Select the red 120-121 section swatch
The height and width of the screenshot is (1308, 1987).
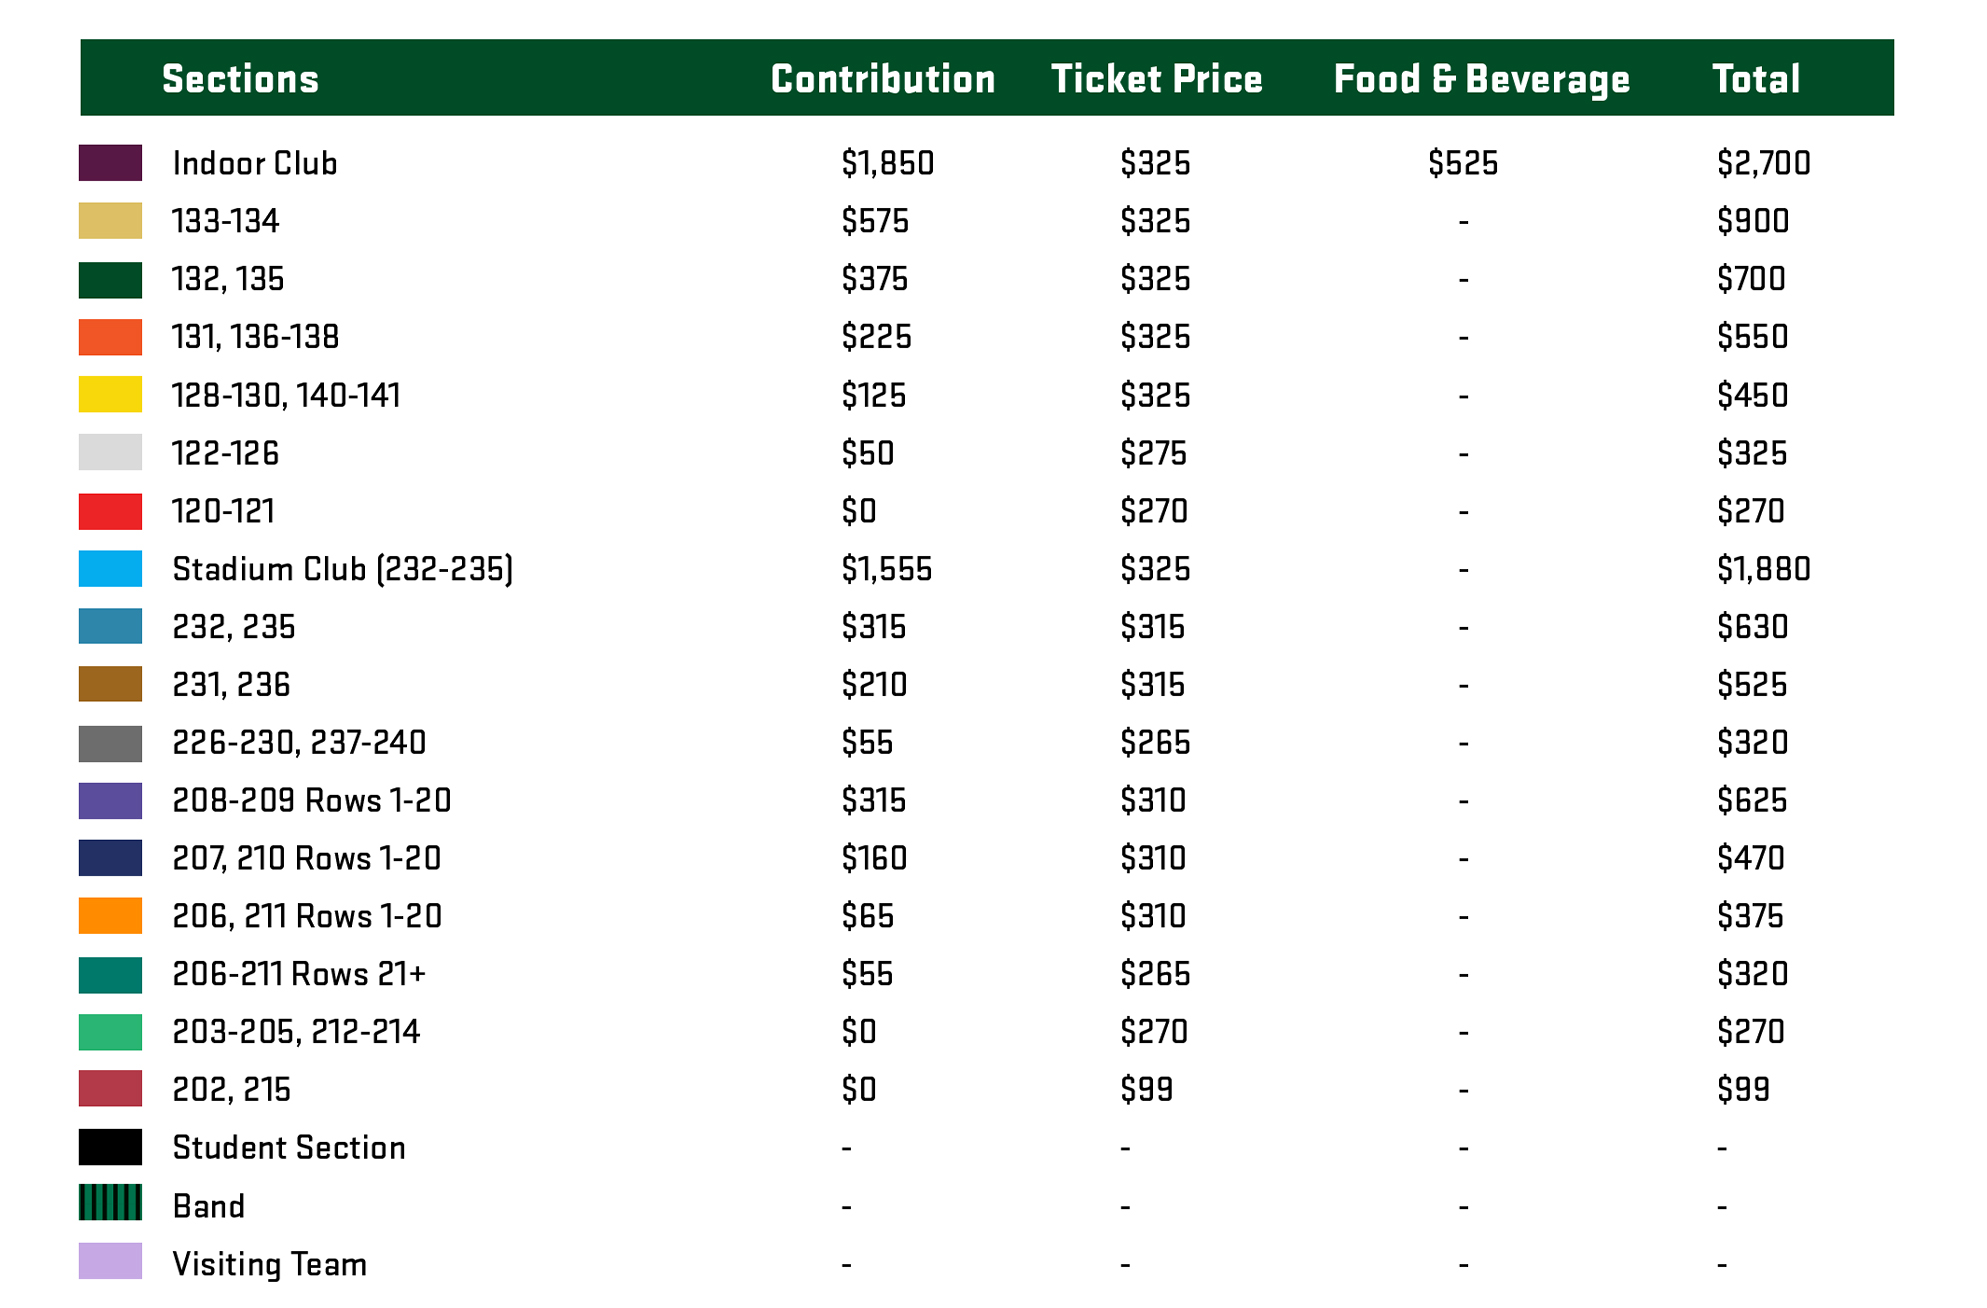point(110,511)
